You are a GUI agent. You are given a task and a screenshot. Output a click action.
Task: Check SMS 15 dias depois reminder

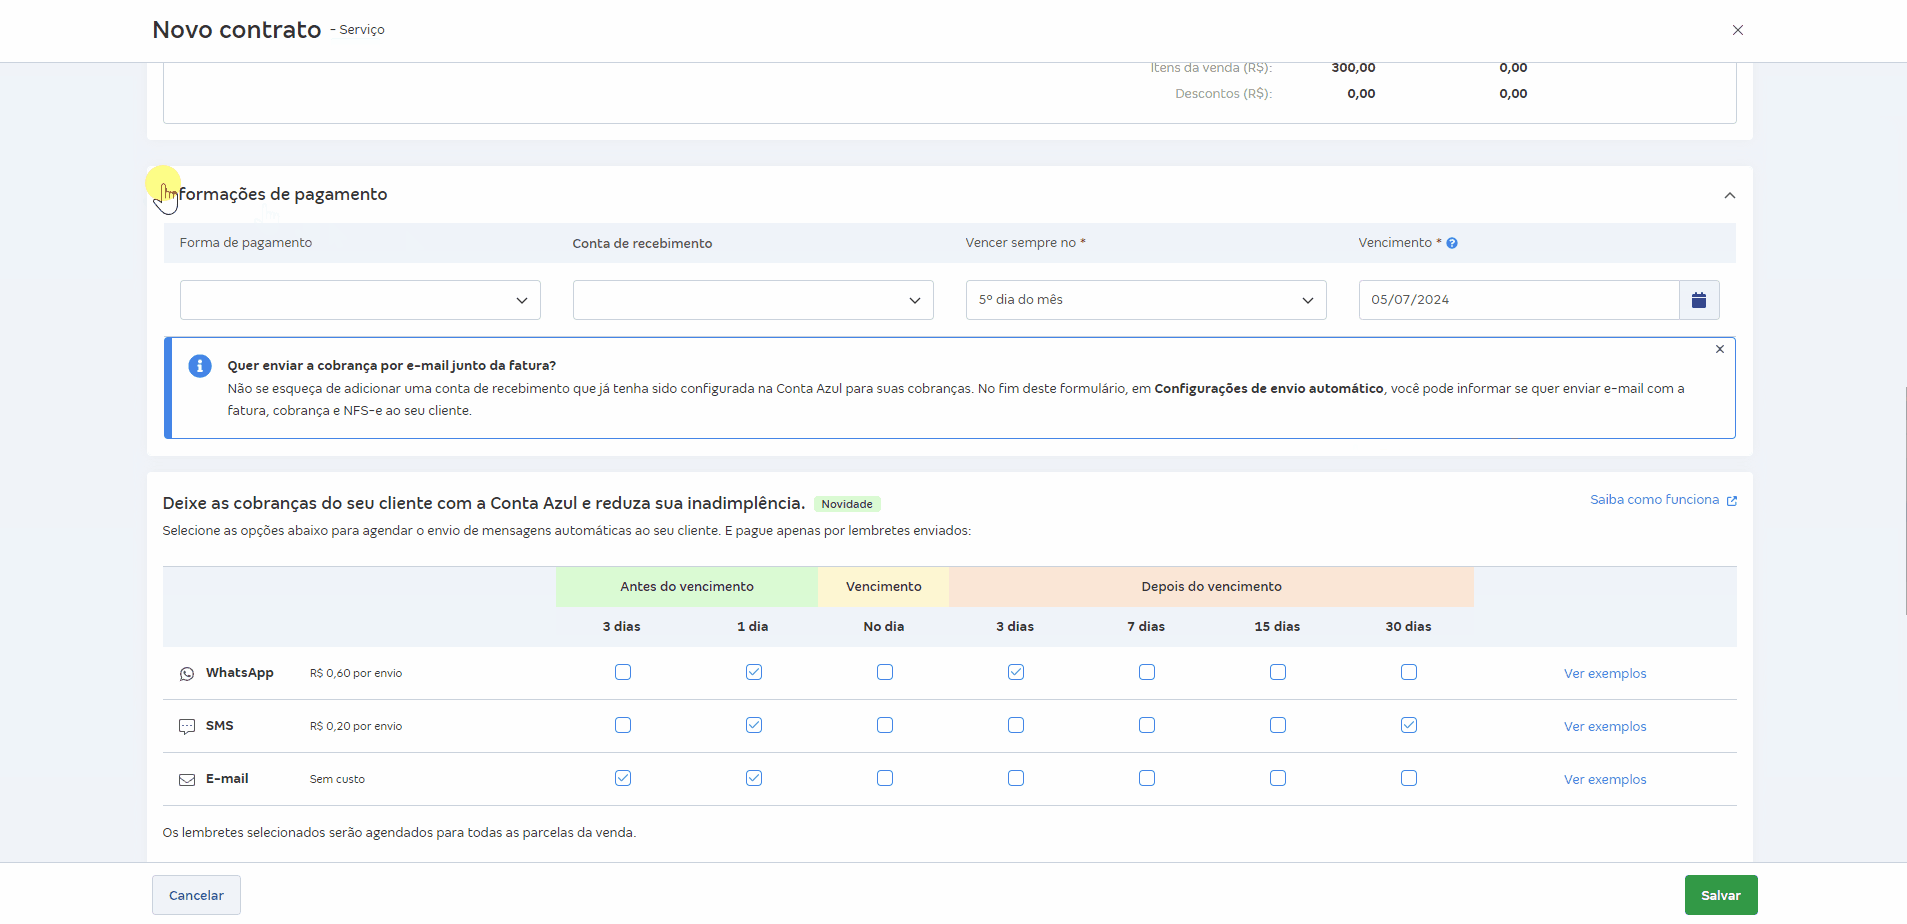click(1278, 725)
